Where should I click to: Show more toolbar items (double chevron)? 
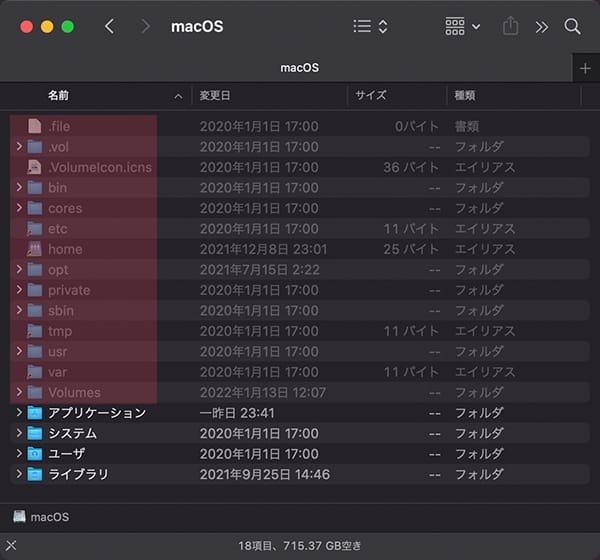541,27
